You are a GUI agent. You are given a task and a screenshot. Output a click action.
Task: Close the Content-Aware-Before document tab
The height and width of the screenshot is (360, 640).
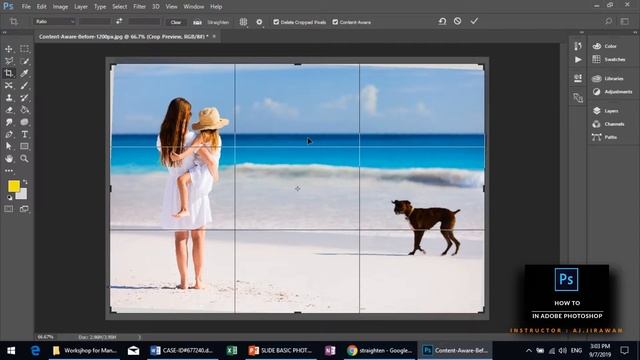tap(214, 36)
